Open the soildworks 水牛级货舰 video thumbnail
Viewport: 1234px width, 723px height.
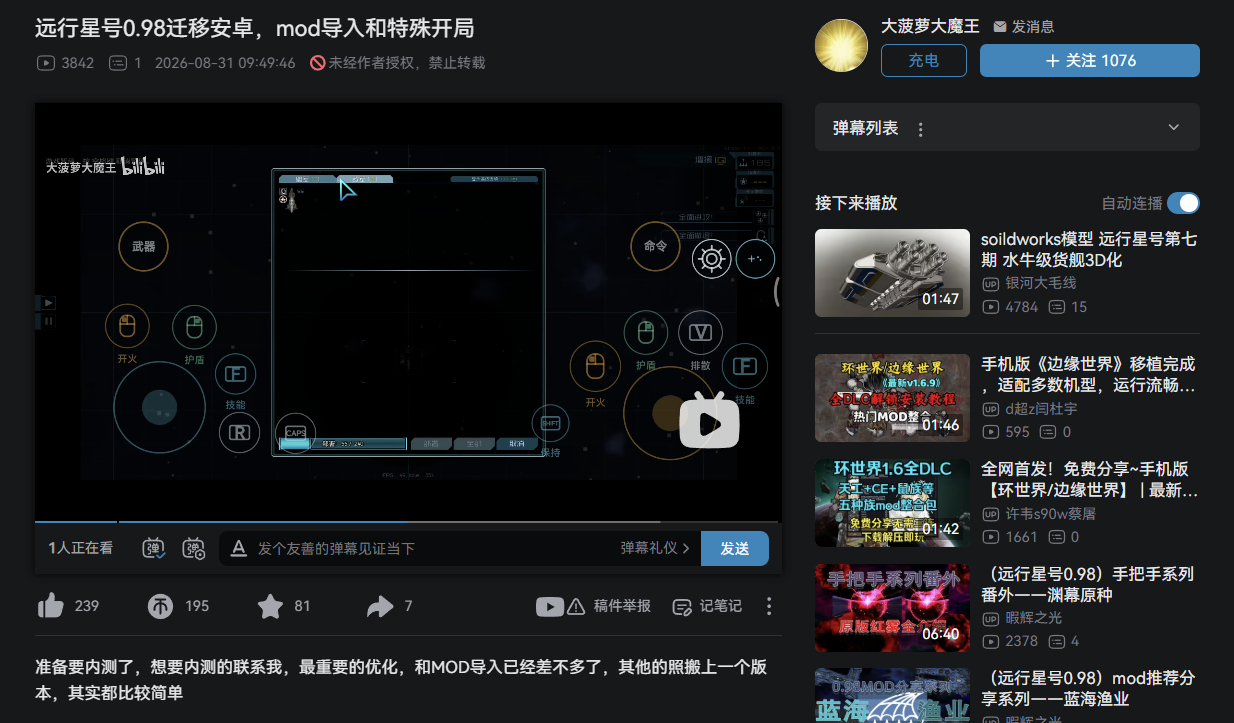point(892,273)
